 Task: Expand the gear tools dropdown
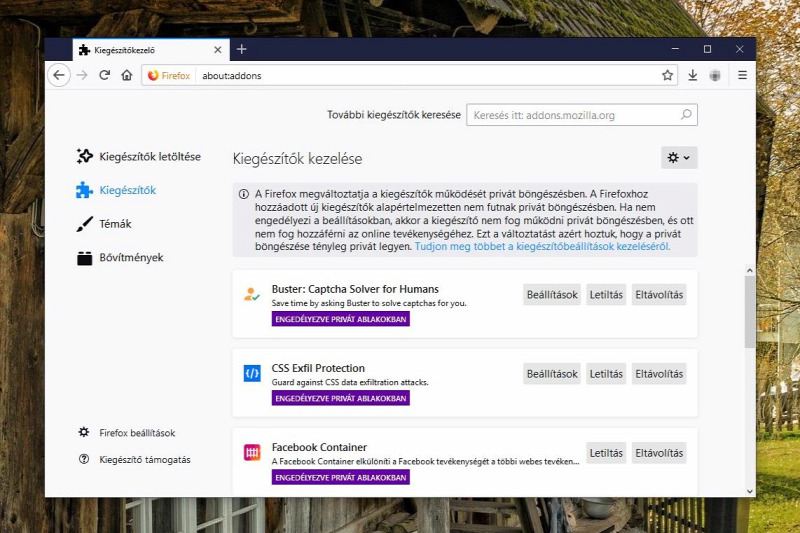(x=679, y=158)
